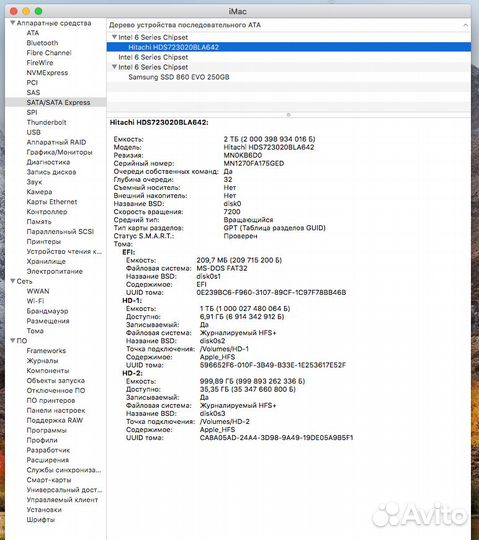Click the split-pane divider handle
This screenshot has width=479, height=540.
click(x=289, y=115)
